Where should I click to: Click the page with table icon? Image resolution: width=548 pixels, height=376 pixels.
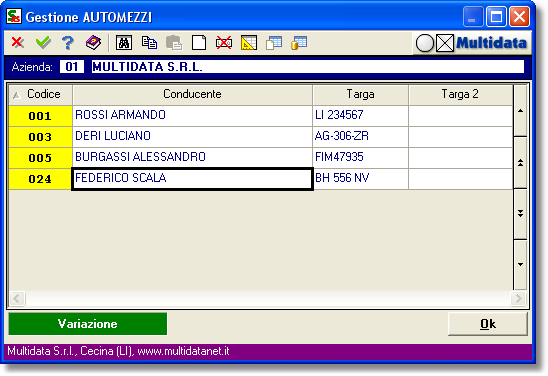[x=274, y=43]
